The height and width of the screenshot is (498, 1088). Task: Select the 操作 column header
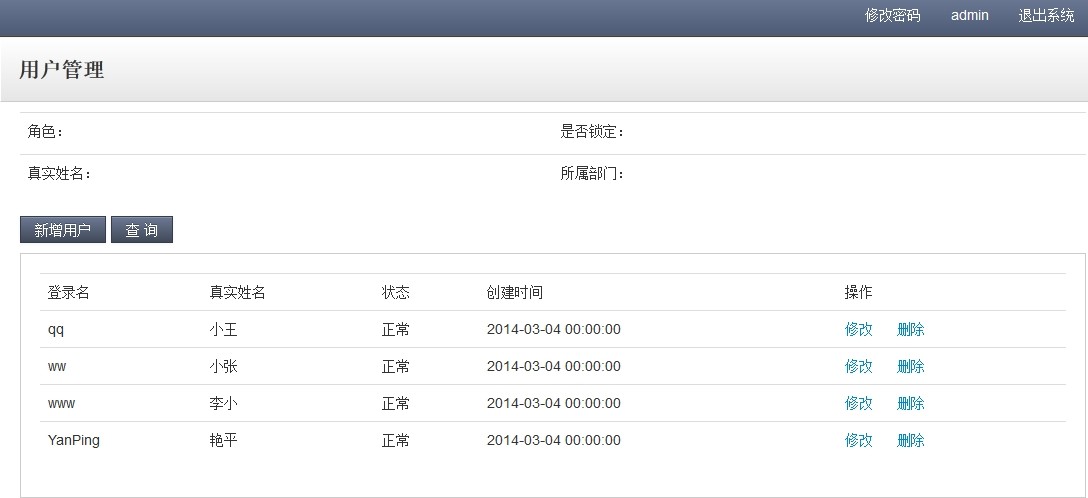coord(858,293)
